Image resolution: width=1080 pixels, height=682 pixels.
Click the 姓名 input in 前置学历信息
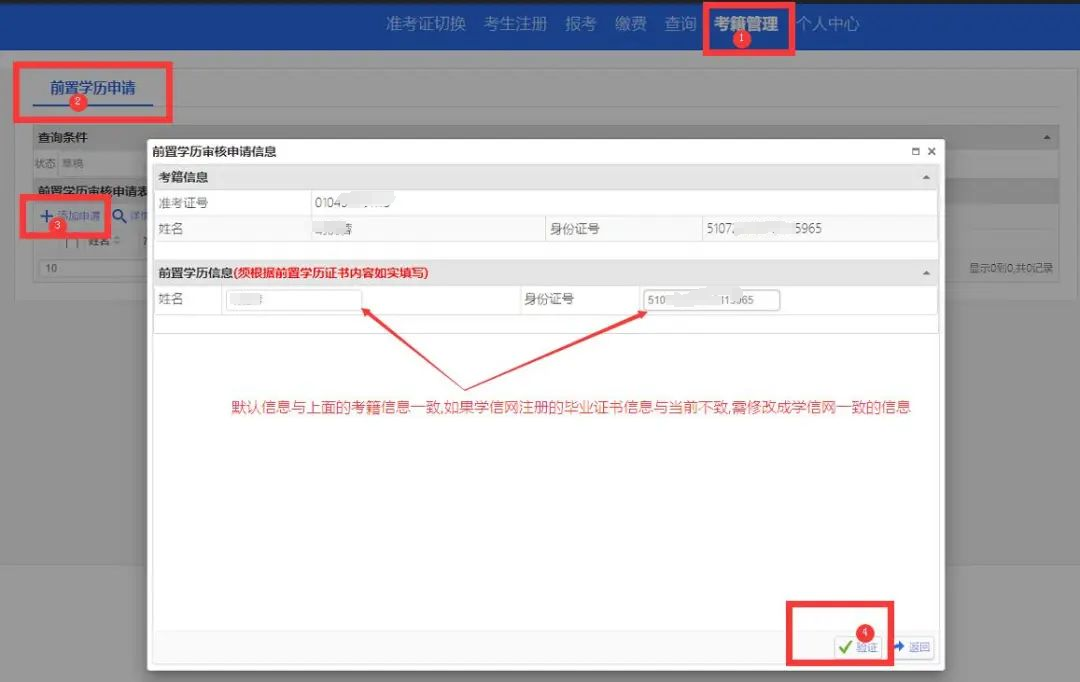pyautogui.click(x=293, y=299)
